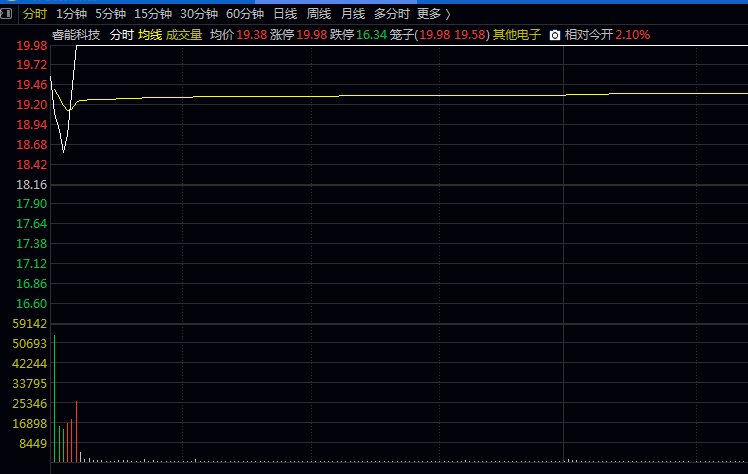Image resolution: width=748 pixels, height=474 pixels.
Task: Switch to the 60分钟 chart
Action: click(x=245, y=14)
